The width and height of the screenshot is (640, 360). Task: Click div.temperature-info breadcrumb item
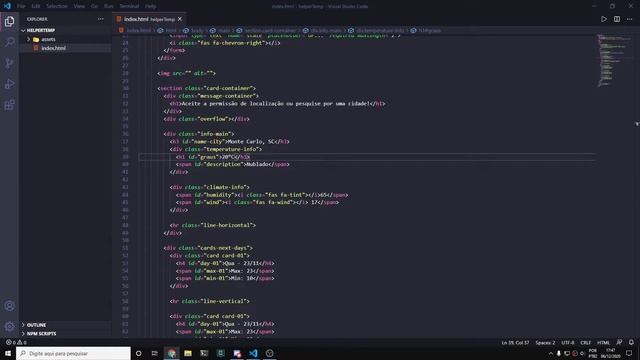[380, 31]
